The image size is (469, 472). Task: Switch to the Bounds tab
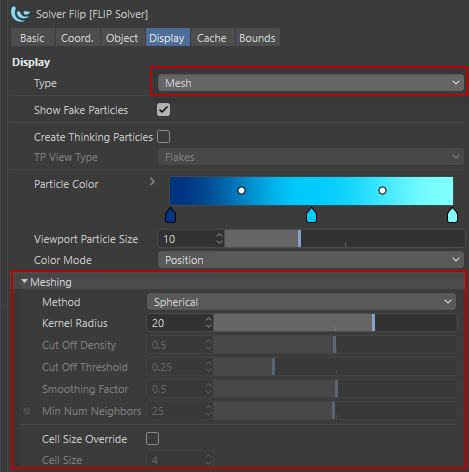tap(257, 38)
